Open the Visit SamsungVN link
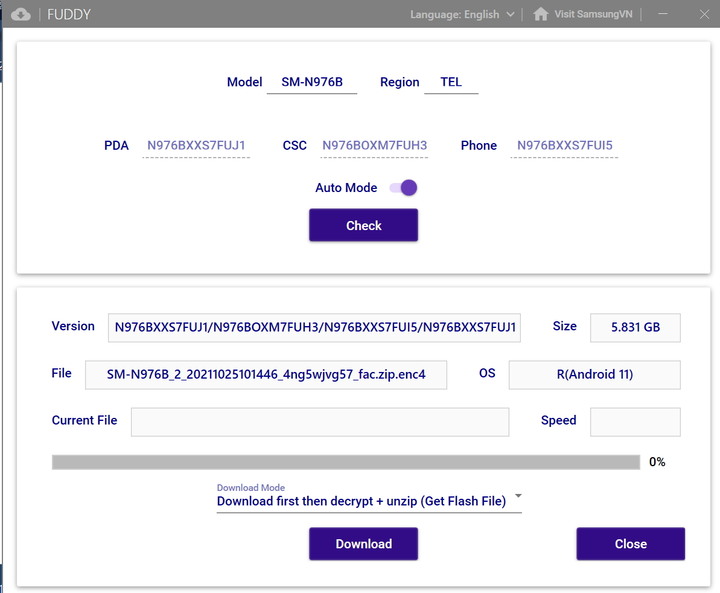The width and height of the screenshot is (720, 593). tap(593, 14)
